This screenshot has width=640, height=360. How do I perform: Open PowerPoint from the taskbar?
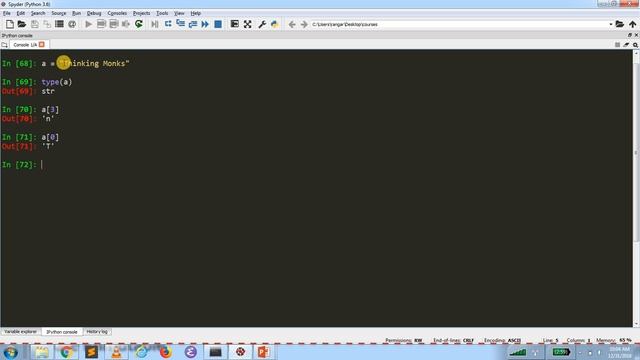(264, 352)
